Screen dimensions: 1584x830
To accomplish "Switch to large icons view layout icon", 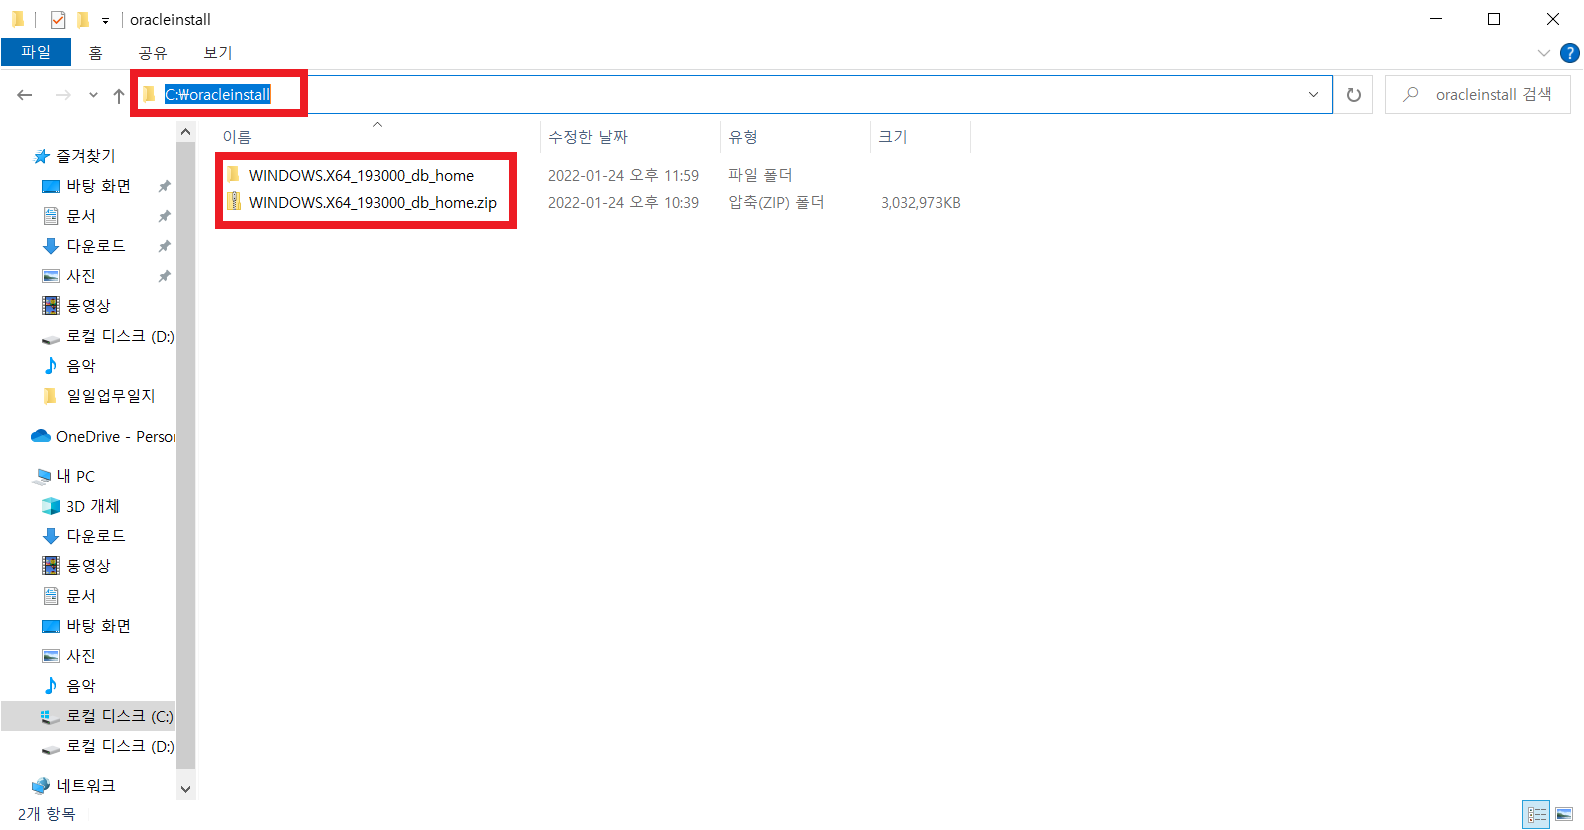I will coord(1564,814).
